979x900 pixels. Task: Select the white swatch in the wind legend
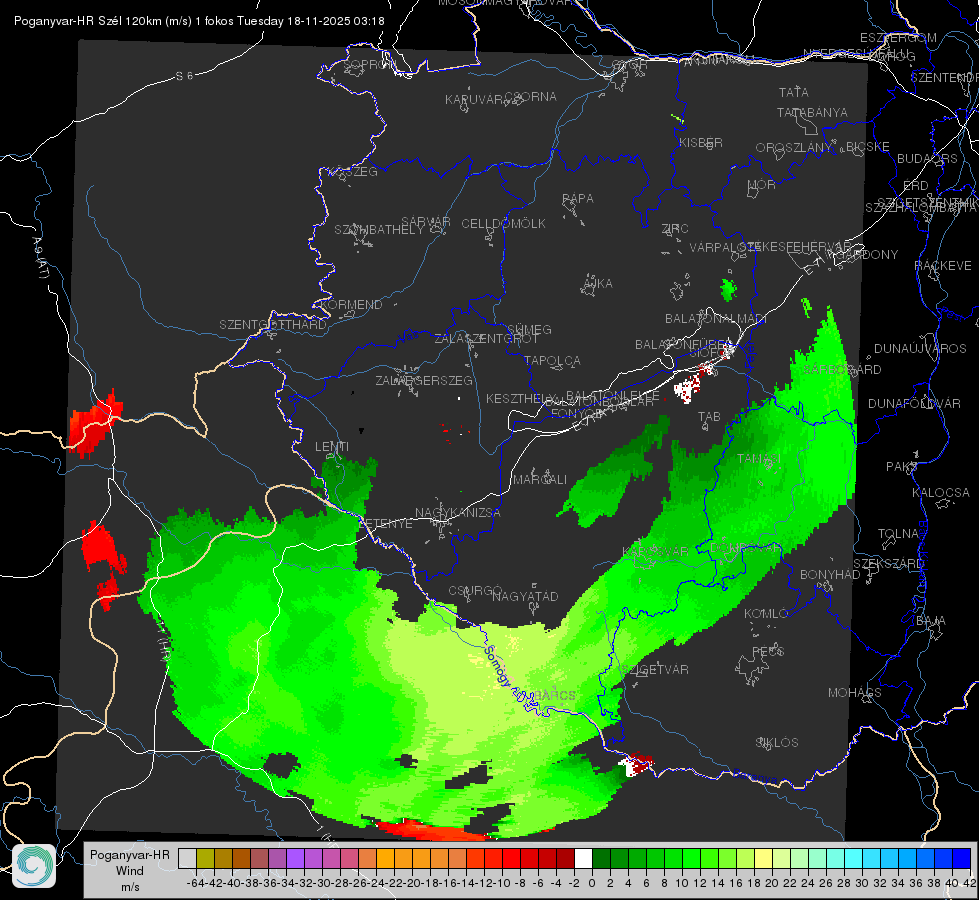click(x=583, y=858)
